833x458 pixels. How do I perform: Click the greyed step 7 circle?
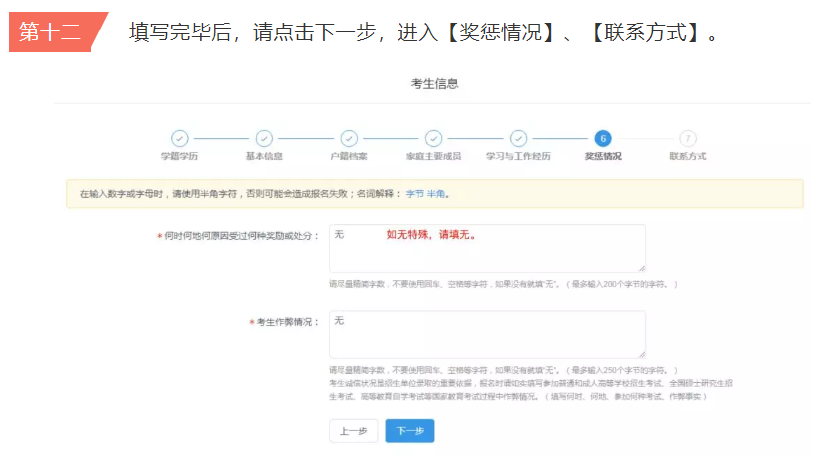(x=687, y=139)
